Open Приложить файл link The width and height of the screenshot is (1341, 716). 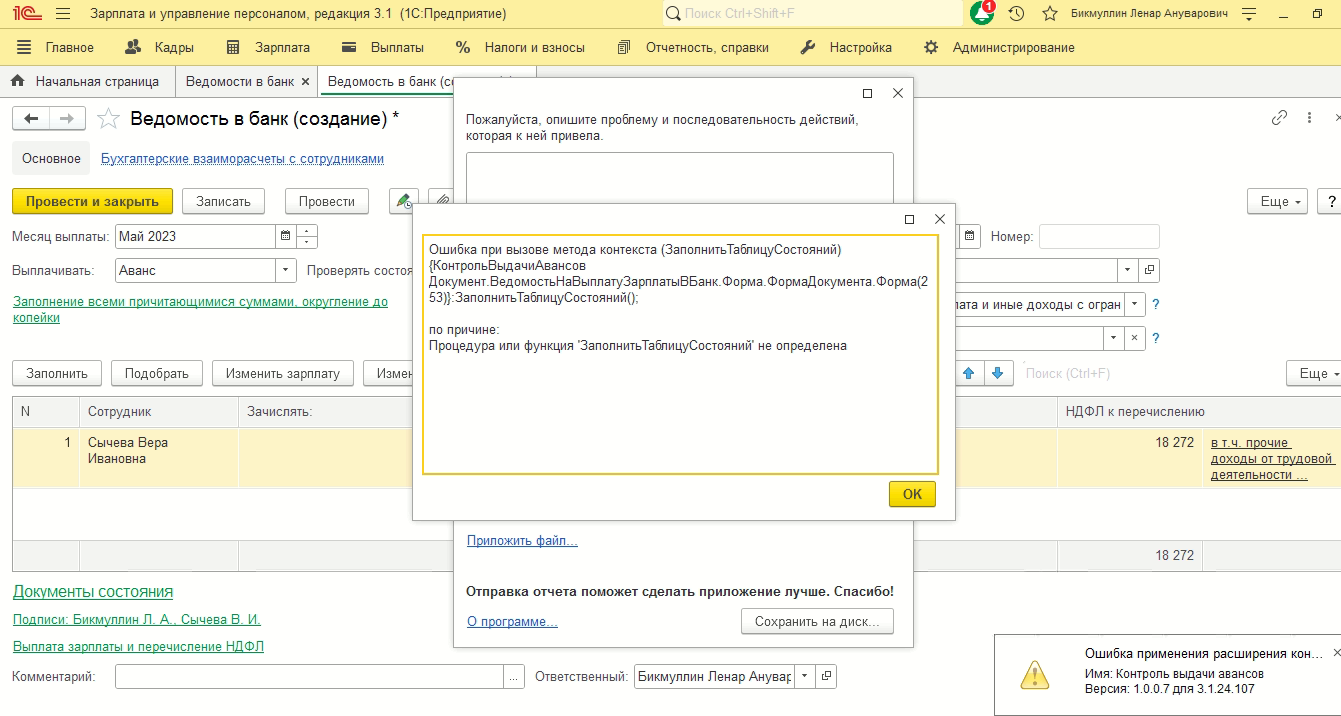point(522,541)
